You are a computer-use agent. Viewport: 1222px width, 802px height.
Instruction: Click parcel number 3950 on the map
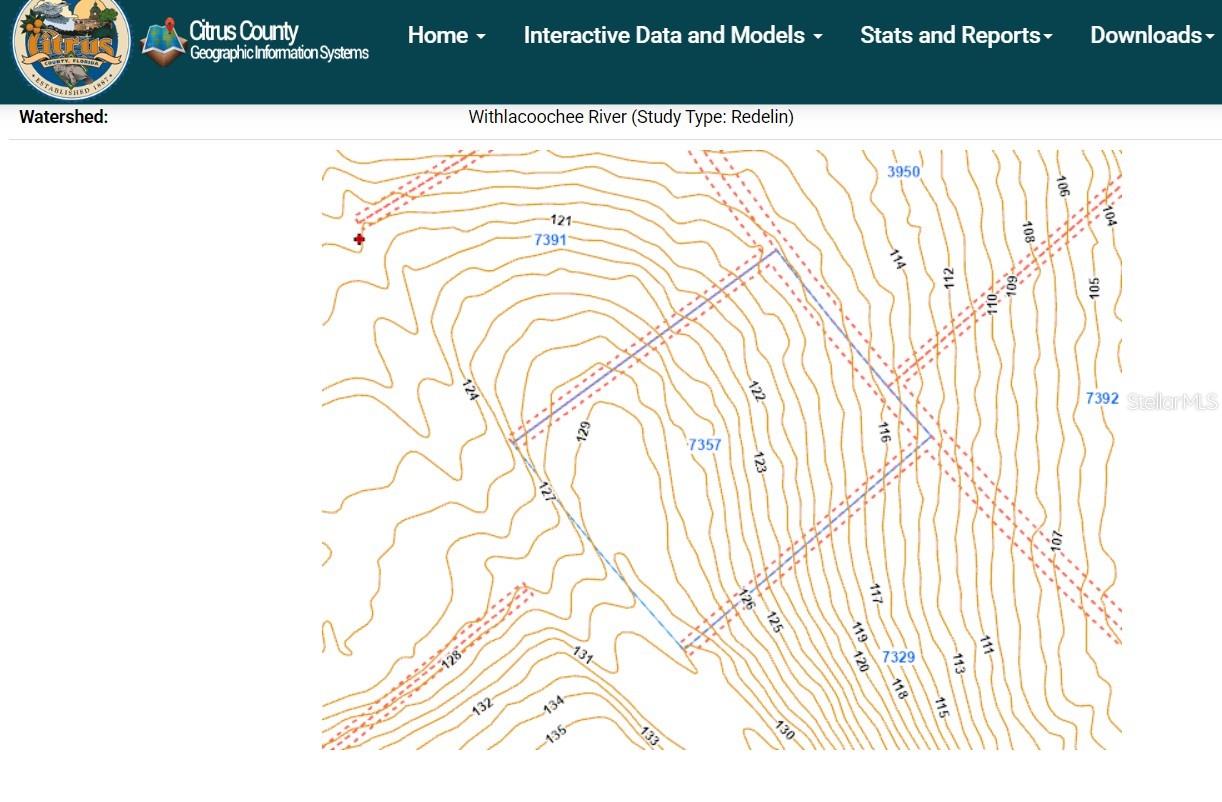click(903, 172)
